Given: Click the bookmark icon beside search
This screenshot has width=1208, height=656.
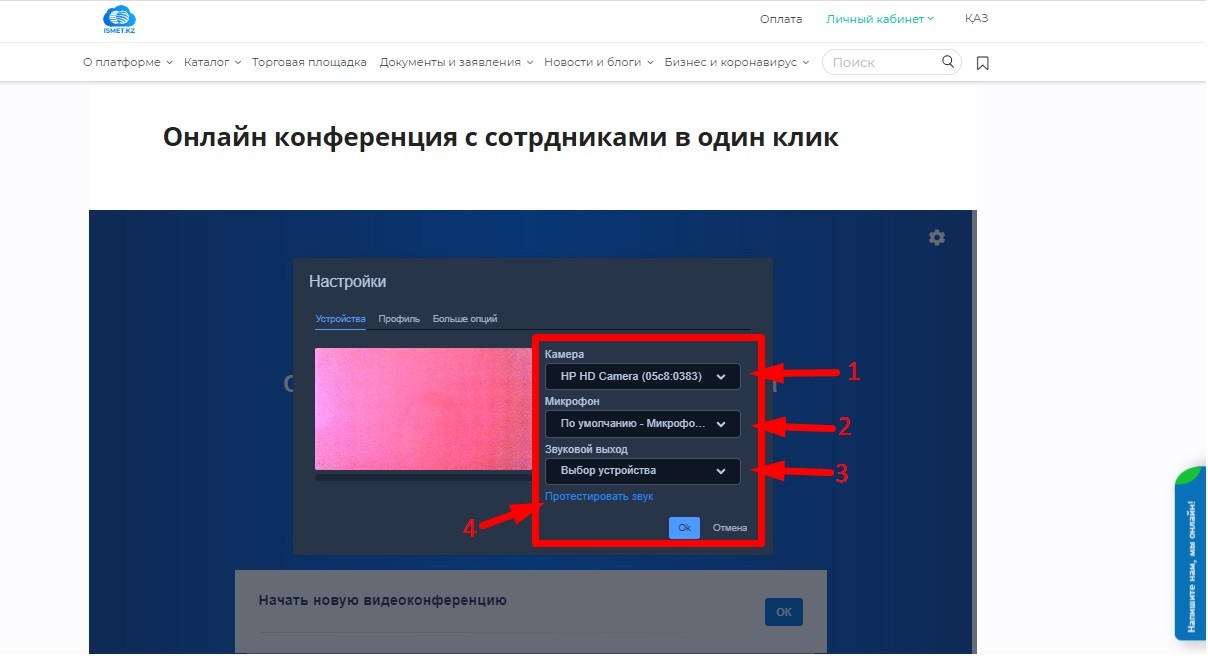Looking at the screenshot, I should [983, 63].
